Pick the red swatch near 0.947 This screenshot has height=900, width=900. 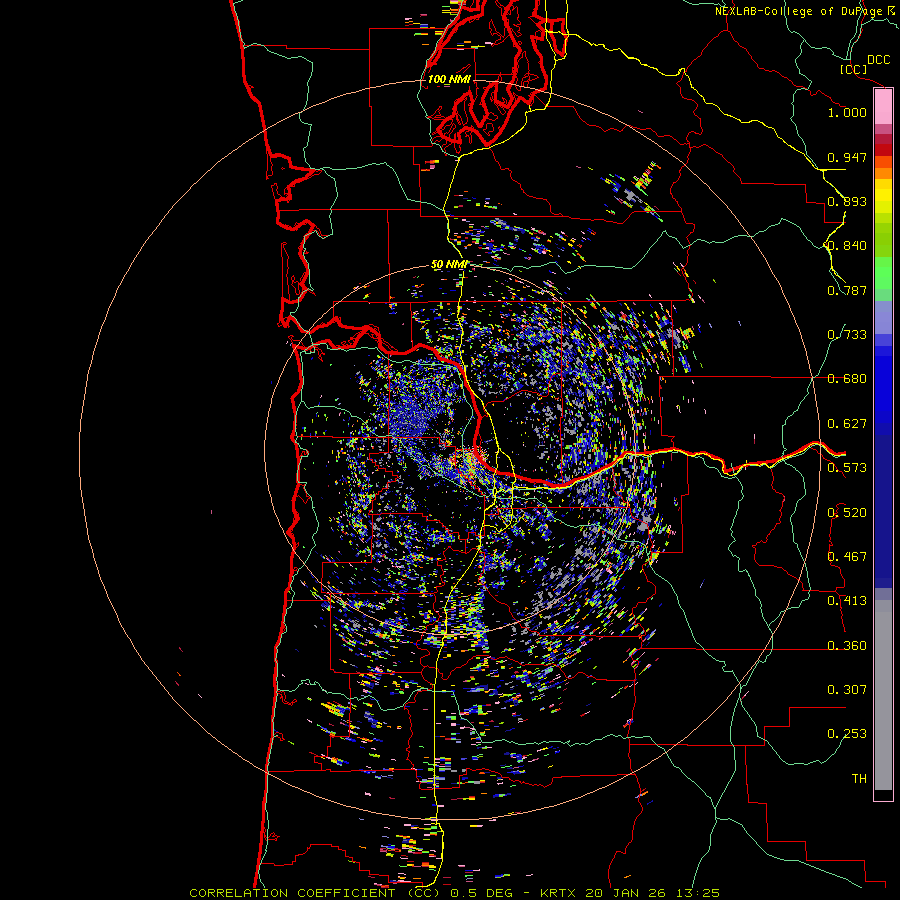tap(883, 150)
